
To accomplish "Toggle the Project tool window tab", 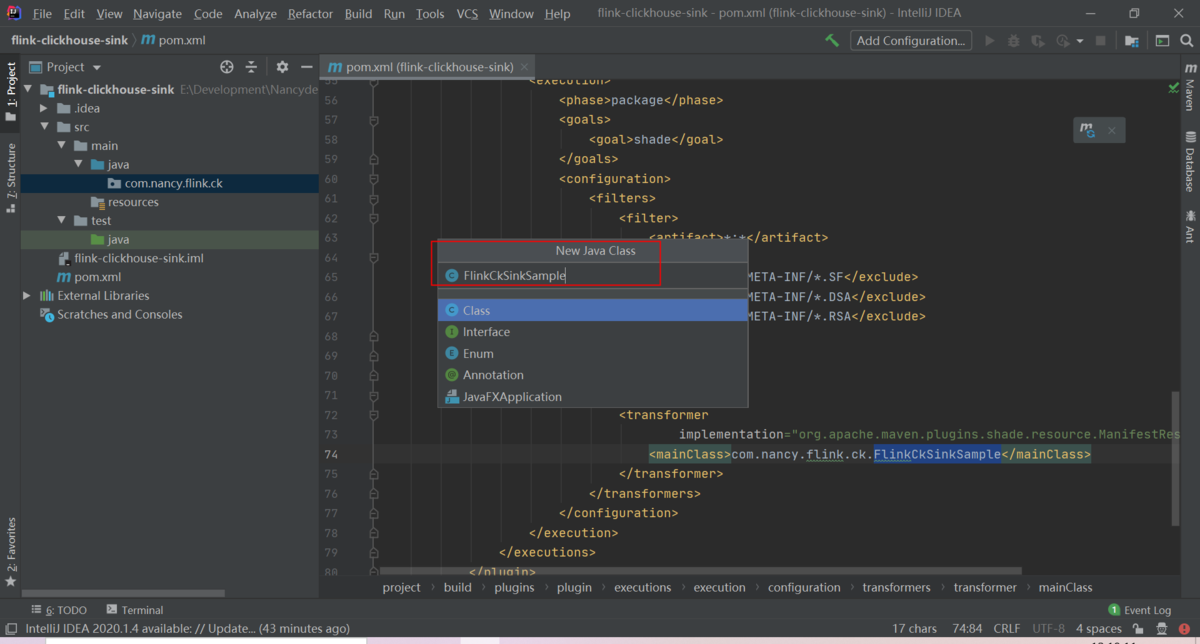I will click(10, 91).
